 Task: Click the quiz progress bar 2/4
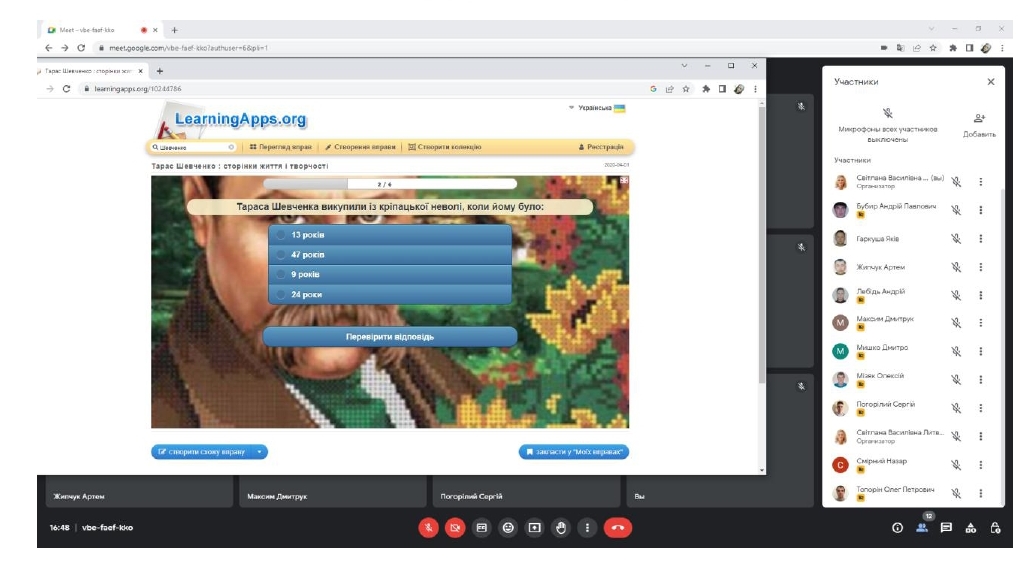click(390, 184)
